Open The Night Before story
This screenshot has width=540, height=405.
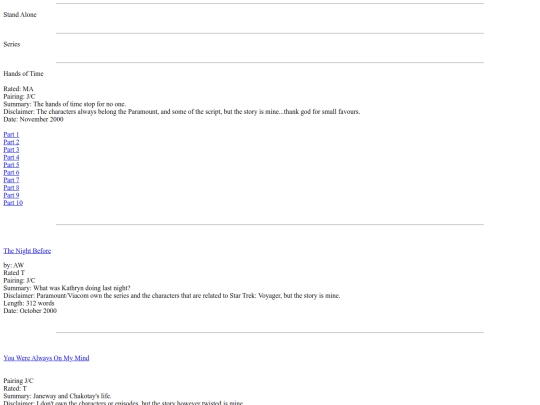click(27, 251)
